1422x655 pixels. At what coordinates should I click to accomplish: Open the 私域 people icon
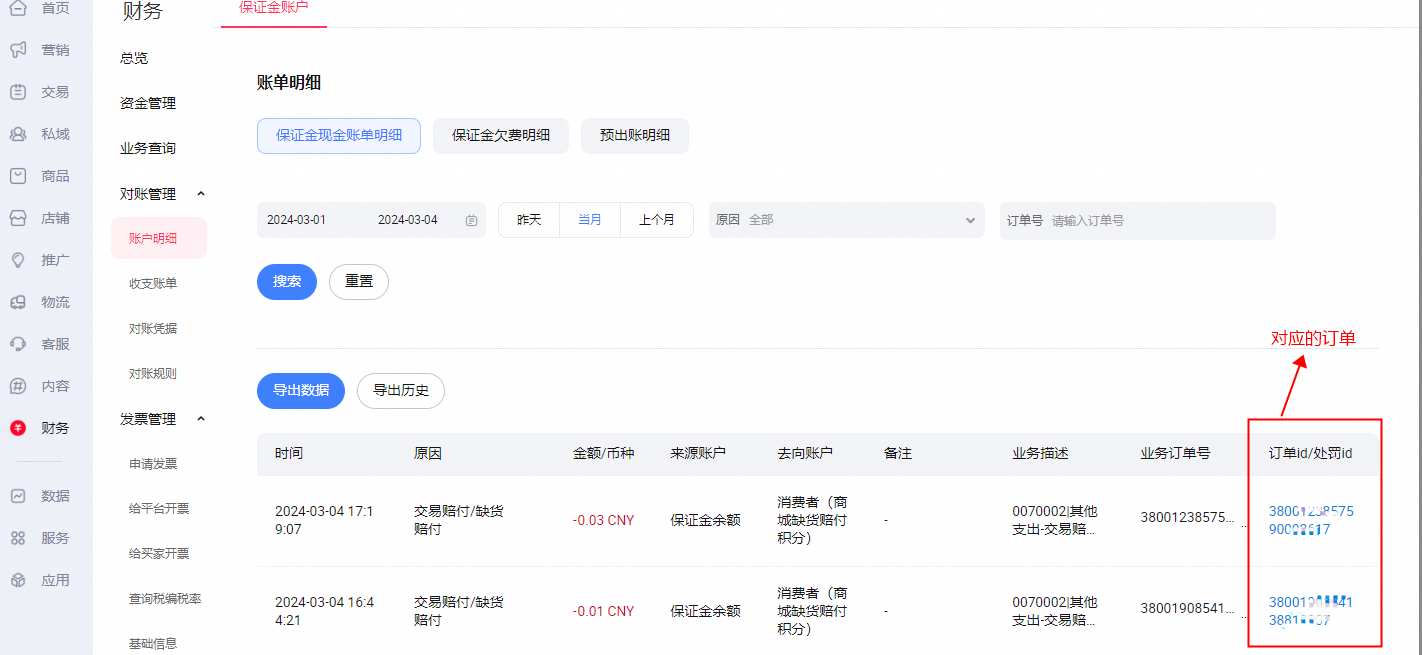18,134
